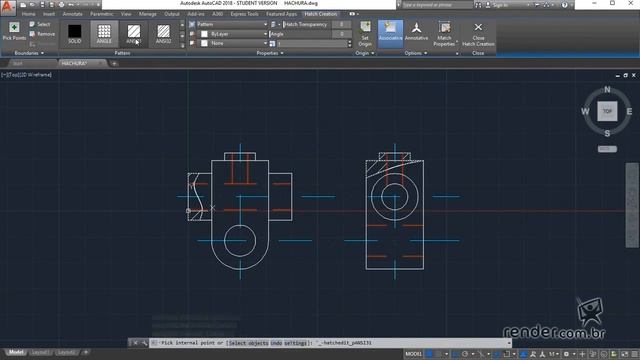The image size is (640, 360).
Task: Expand the Origin panel
Action: tap(364, 53)
